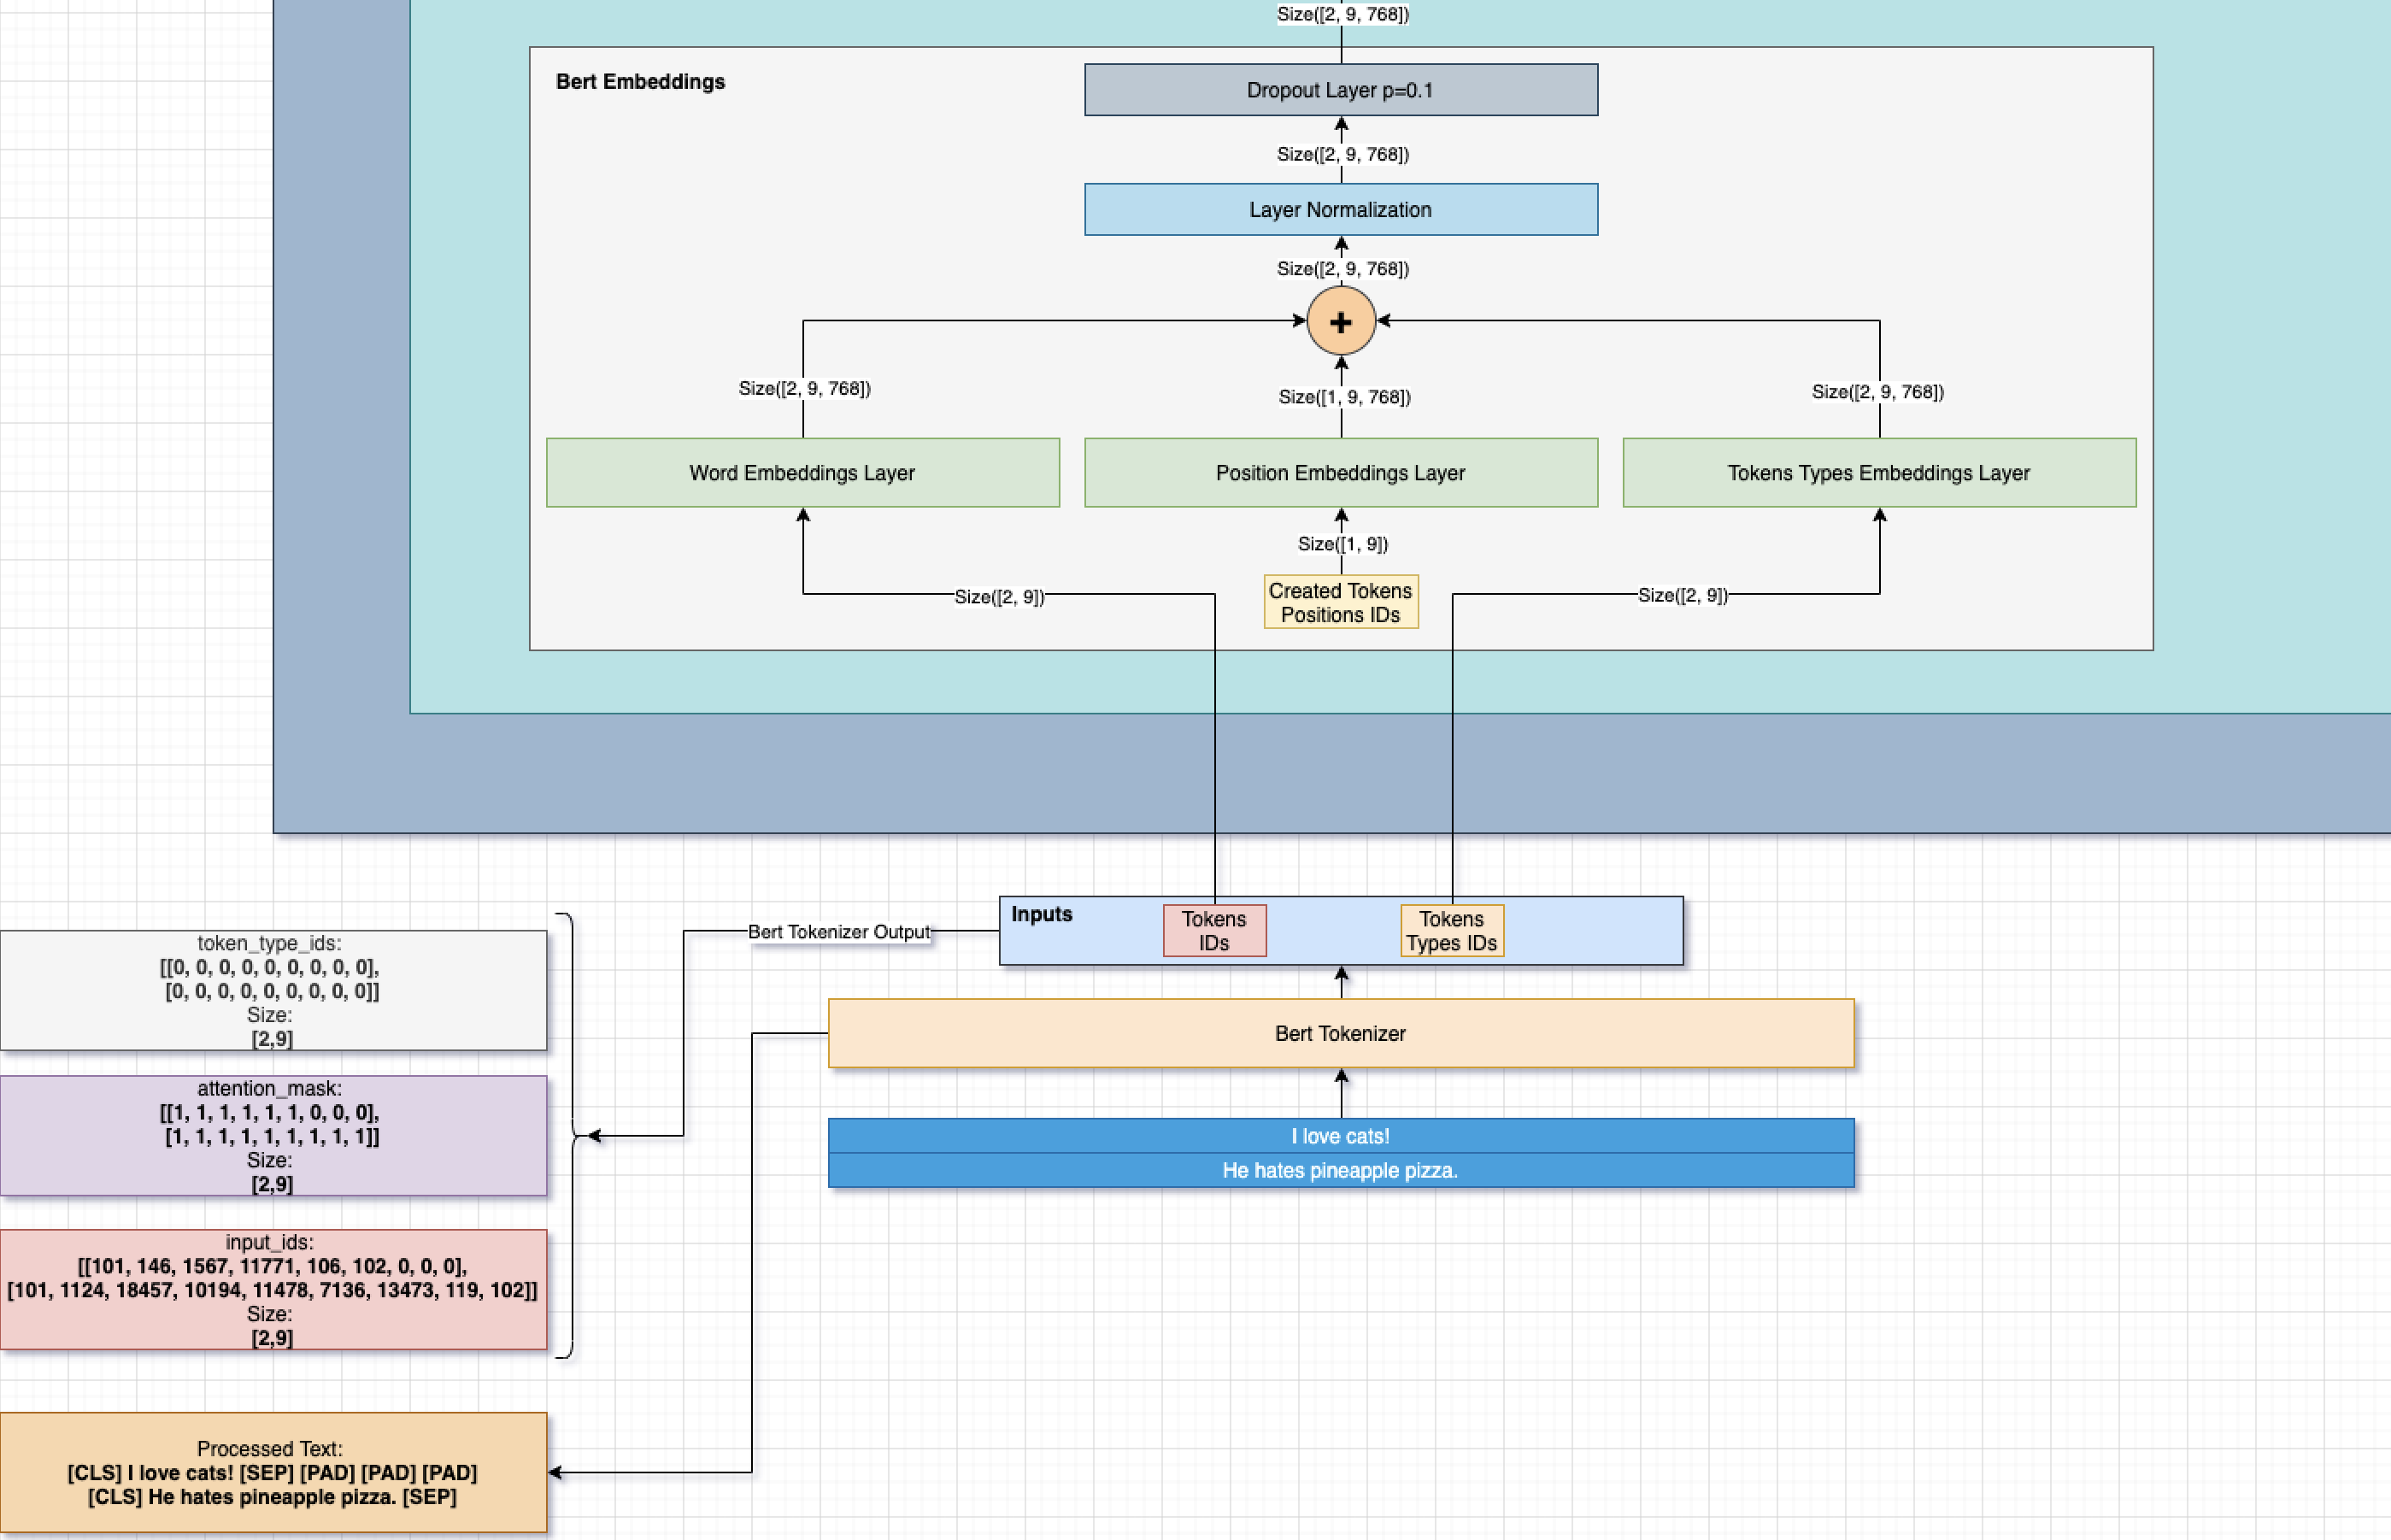Viewport: 2391px width, 1540px height.
Task: Click the Bert Tokenizer Output connector label
Action: click(x=838, y=932)
